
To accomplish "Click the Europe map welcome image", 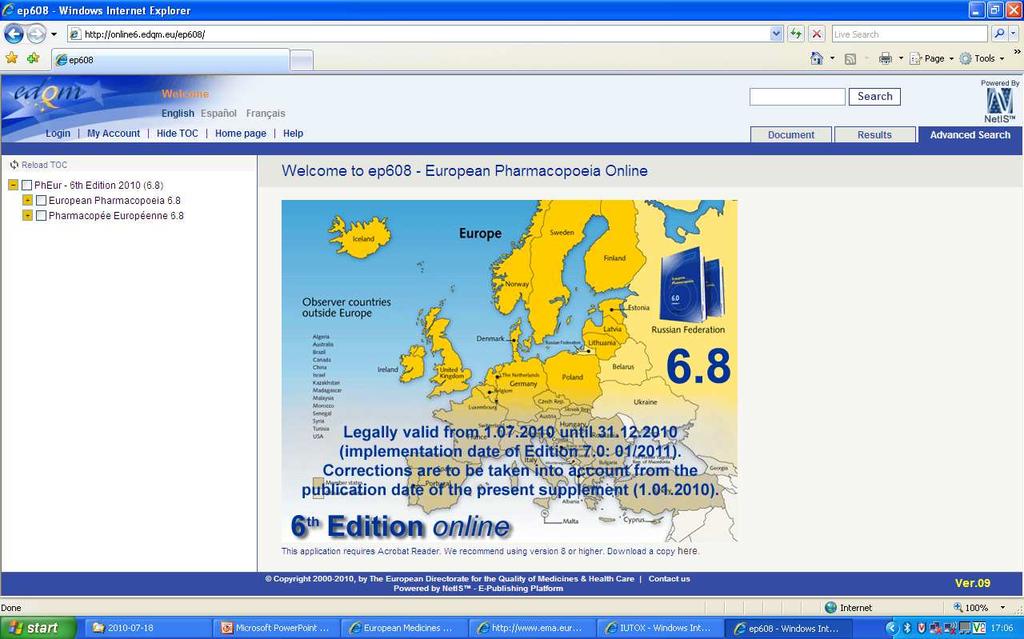I will 509,370.
